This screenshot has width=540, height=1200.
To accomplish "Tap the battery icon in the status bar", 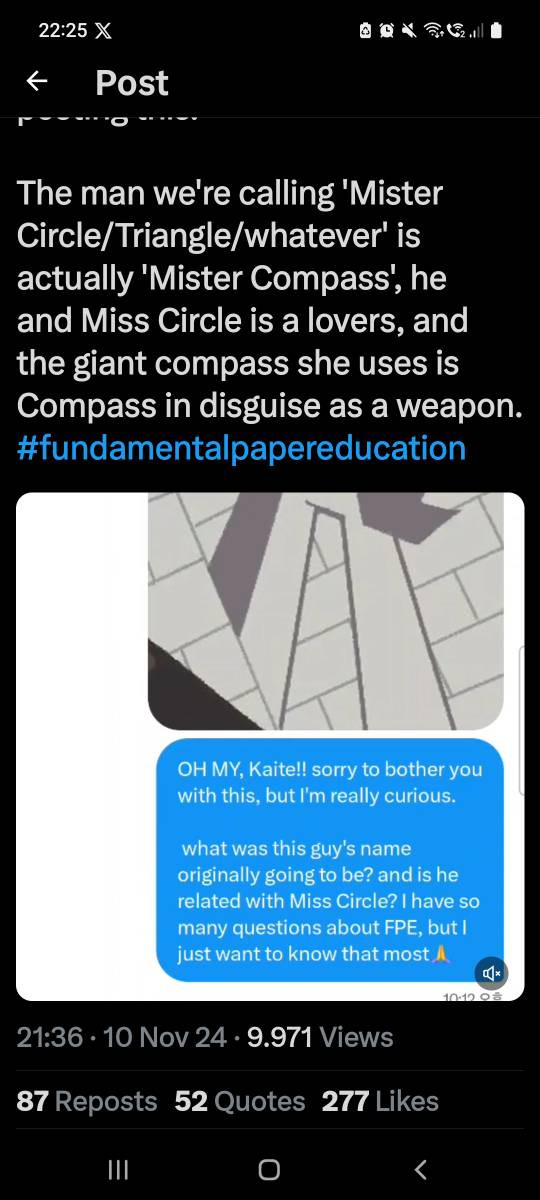I will 495,31.
